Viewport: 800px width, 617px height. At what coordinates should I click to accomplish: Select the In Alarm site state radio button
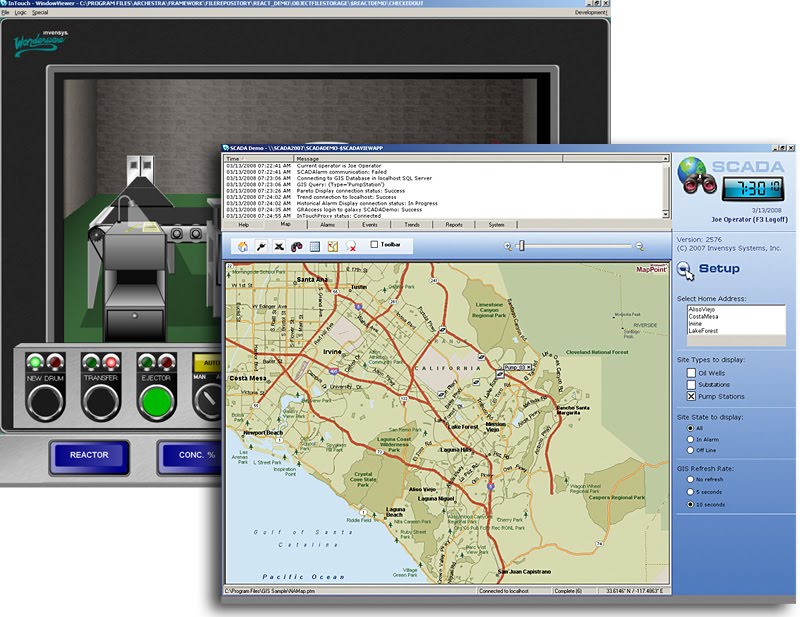[690, 439]
